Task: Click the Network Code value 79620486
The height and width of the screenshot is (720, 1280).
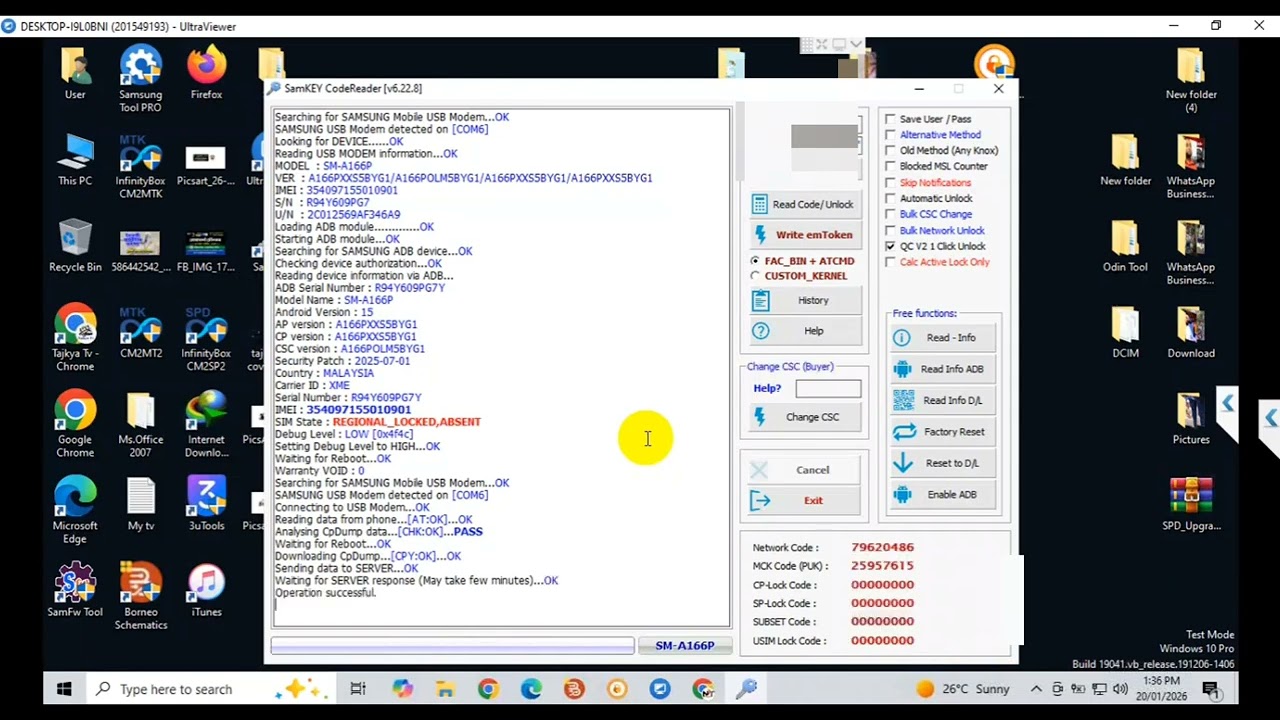Action: click(882, 547)
